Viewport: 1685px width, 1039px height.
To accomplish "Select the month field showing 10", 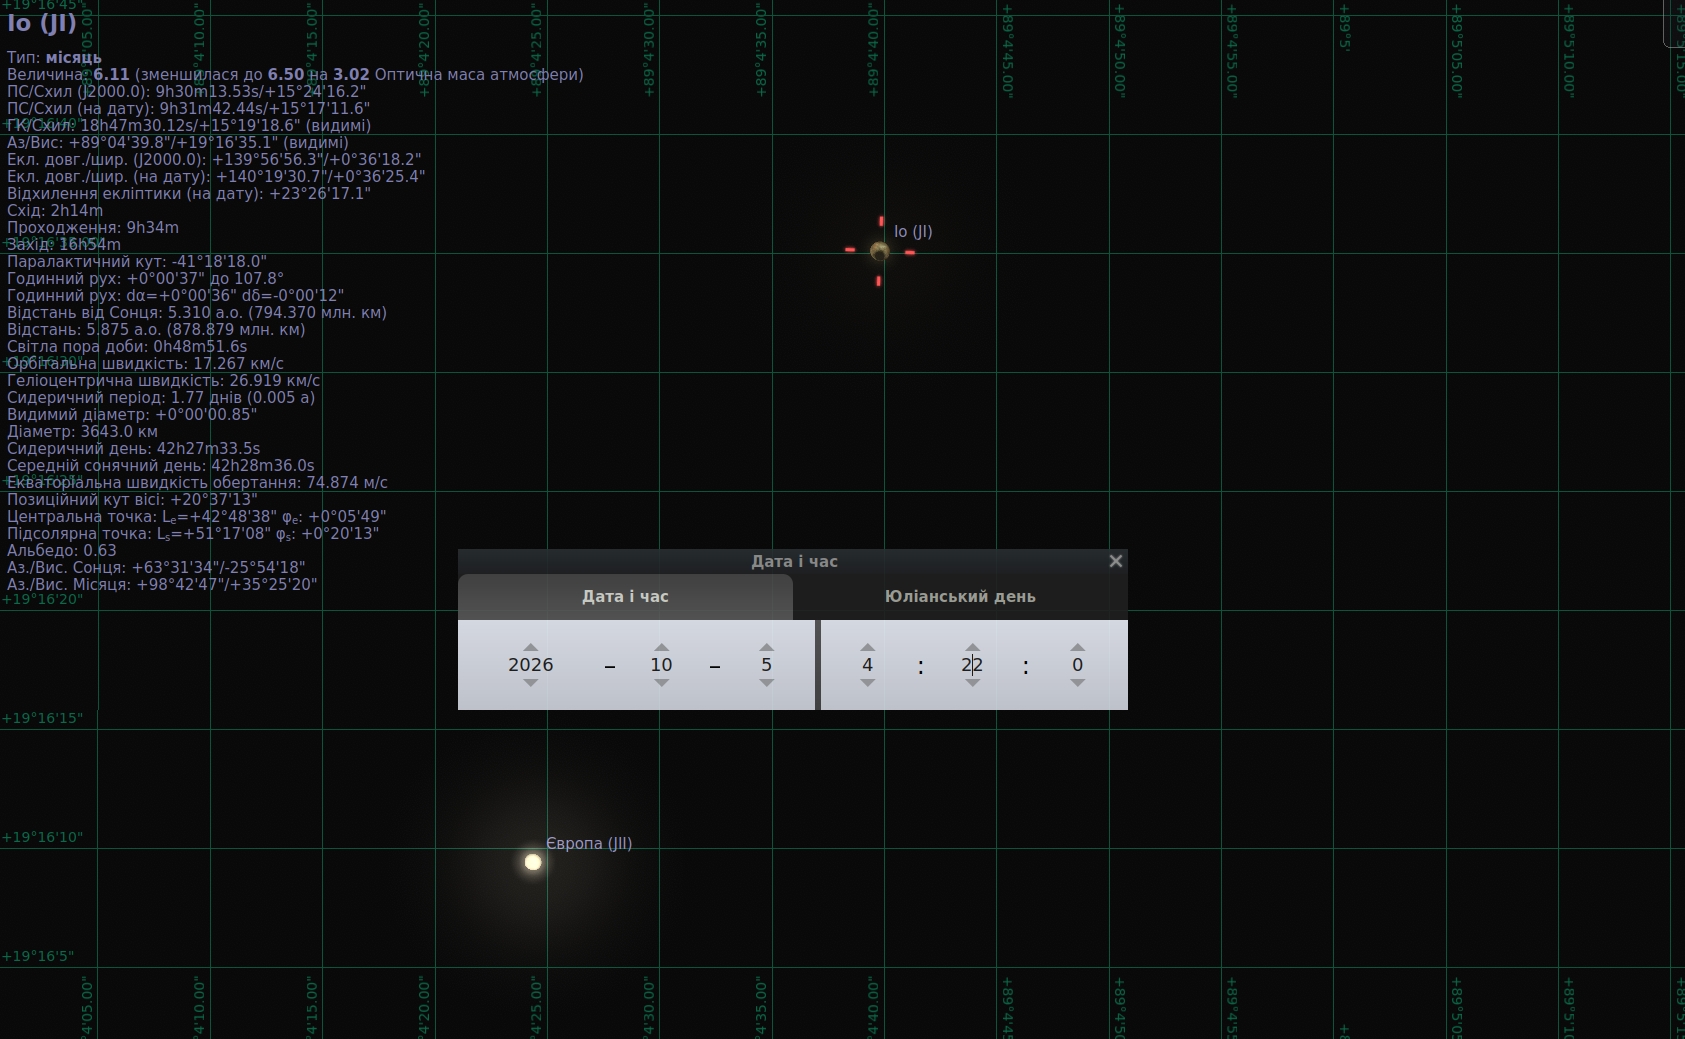I will [661, 665].
